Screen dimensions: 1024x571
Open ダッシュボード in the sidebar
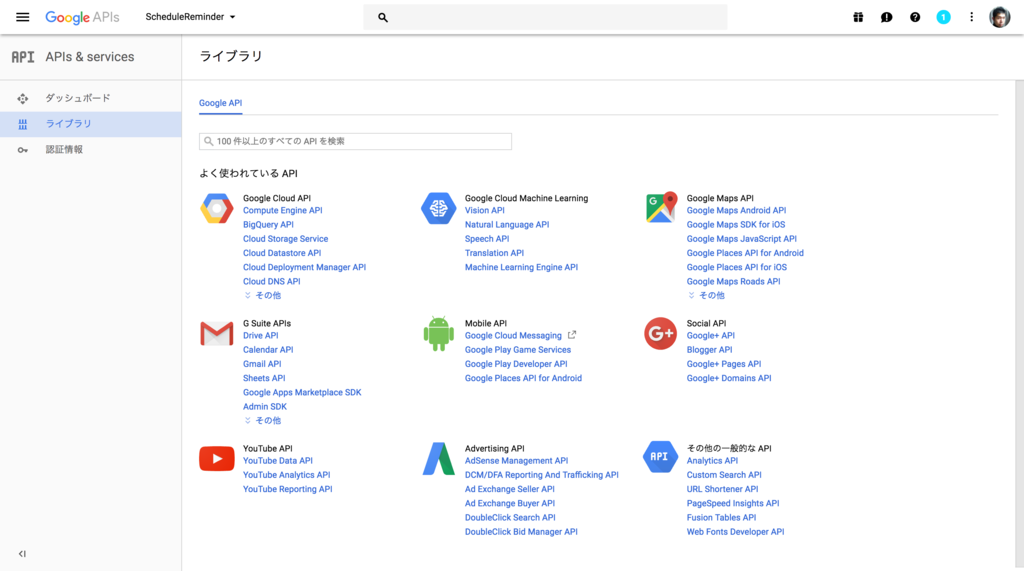(x=91, y=98)
